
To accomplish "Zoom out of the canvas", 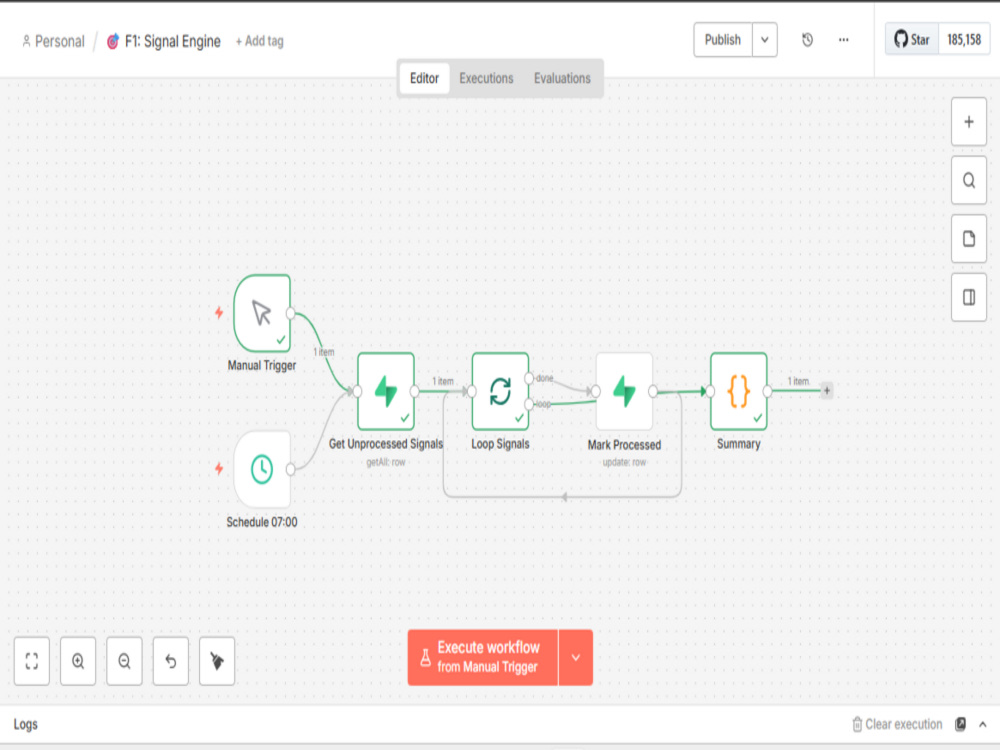I will coord(124,661).
